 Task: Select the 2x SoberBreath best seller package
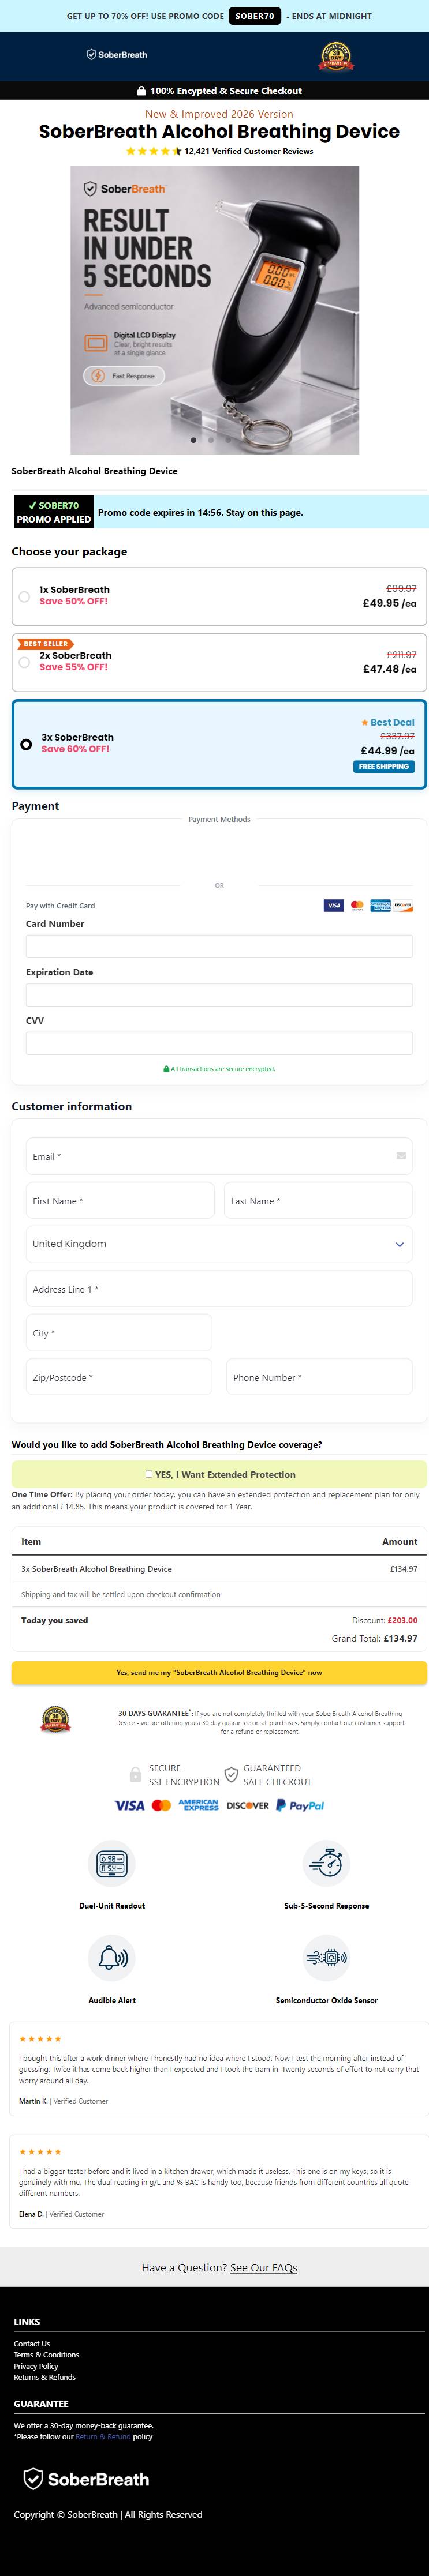click(x=219, y=662)
